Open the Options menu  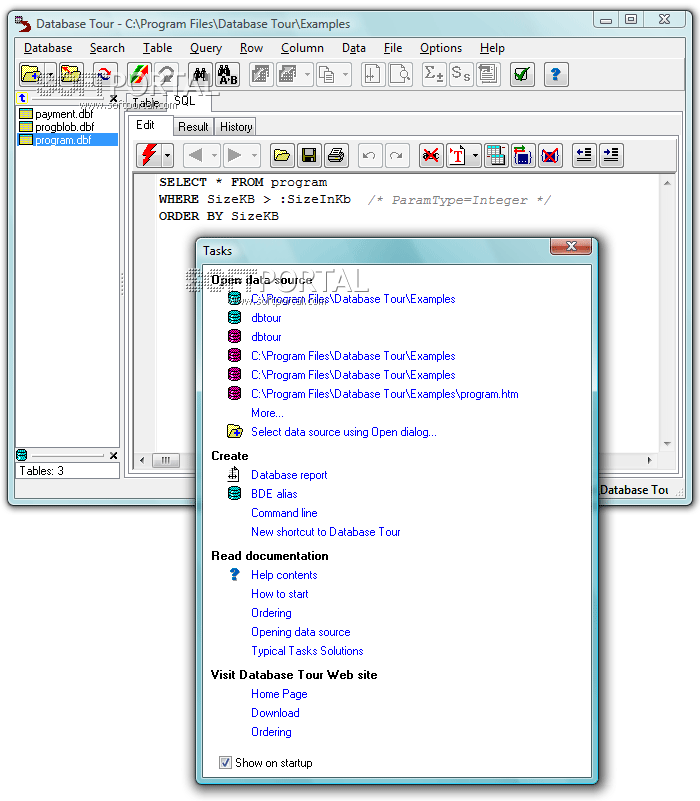pyautogui.click(x=441, y=48)
